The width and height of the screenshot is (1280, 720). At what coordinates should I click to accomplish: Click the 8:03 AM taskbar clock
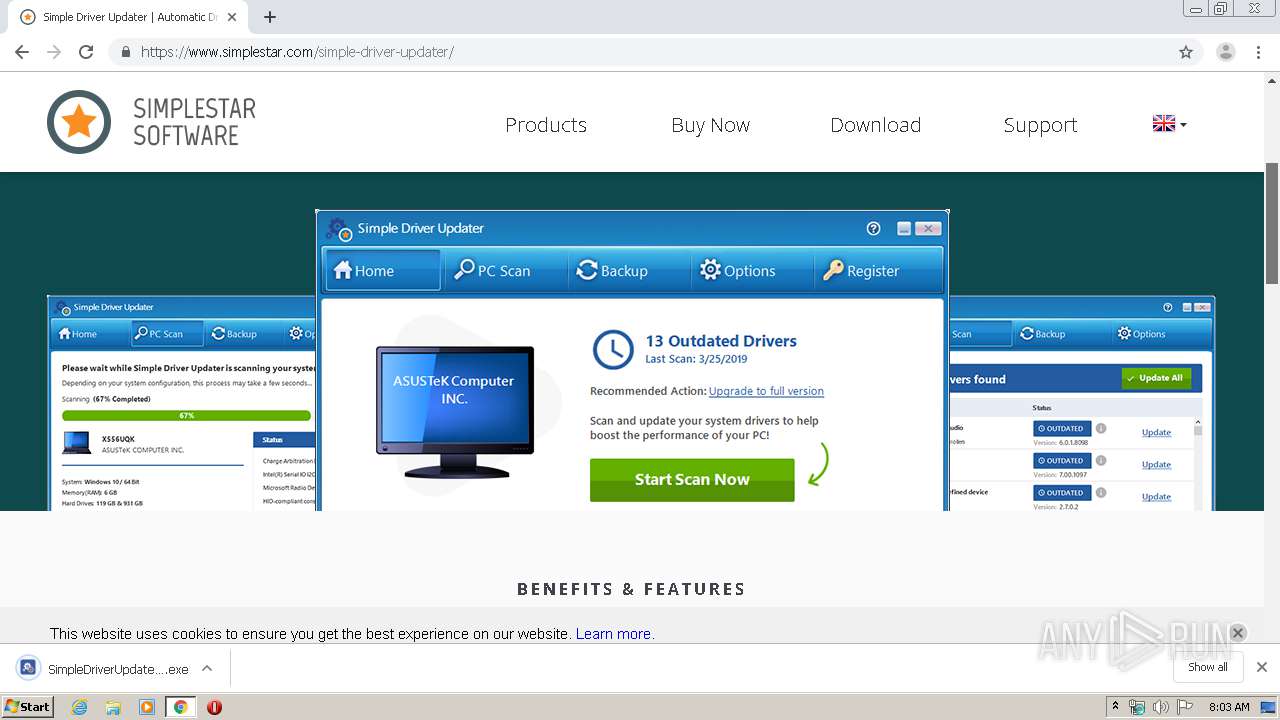point(1229,707)
